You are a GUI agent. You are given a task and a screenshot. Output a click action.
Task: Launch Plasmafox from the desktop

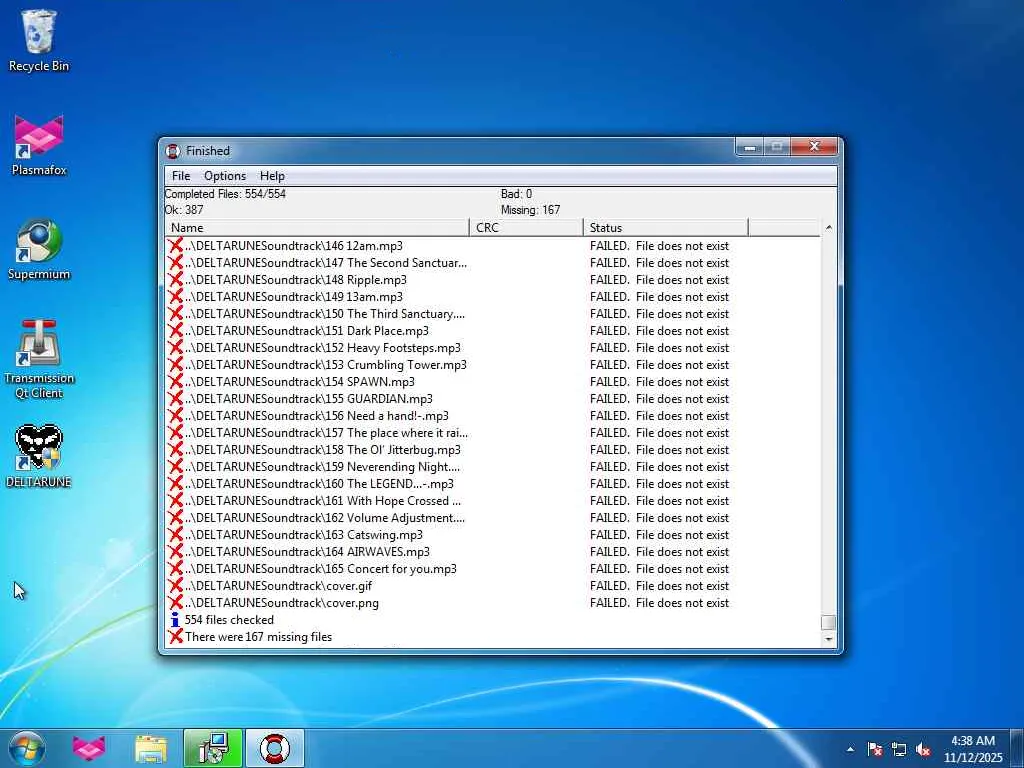pyautogui.click(x=39, y=145)
